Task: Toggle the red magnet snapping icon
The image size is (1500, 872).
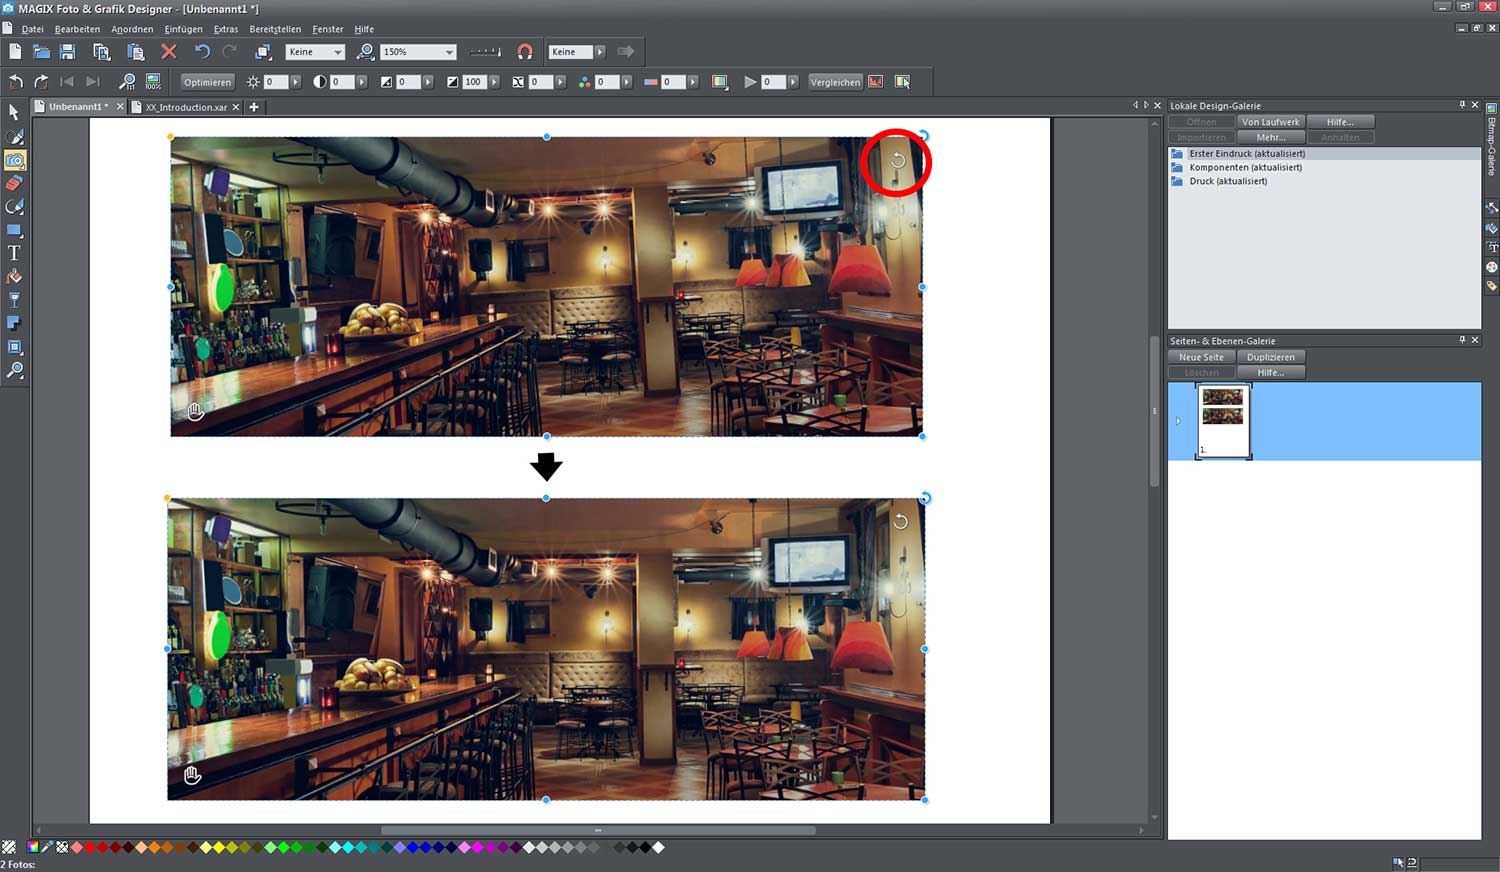Action: pos(525,52)
